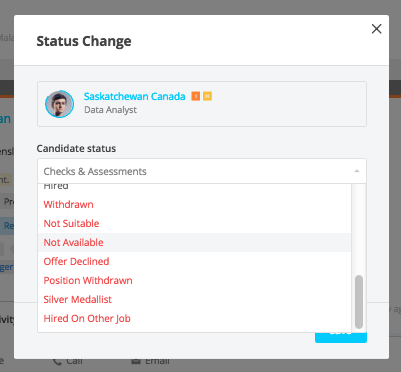Click the Call phone icon behind dialog
The image size is (401, 372).
click(x=57, y=361)
